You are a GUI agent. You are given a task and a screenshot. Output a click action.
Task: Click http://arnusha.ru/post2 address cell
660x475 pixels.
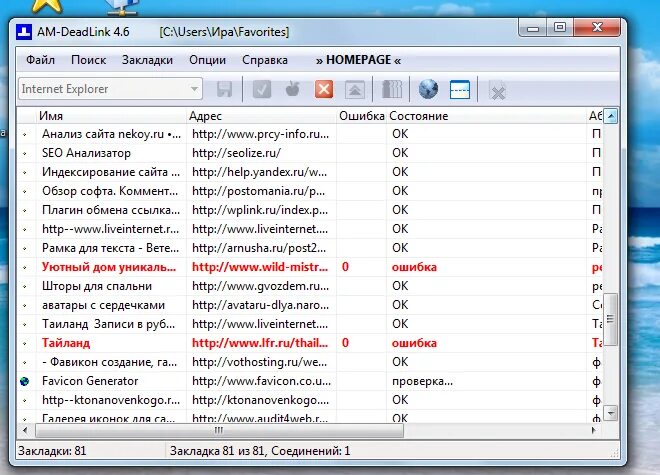pos(259,248)
